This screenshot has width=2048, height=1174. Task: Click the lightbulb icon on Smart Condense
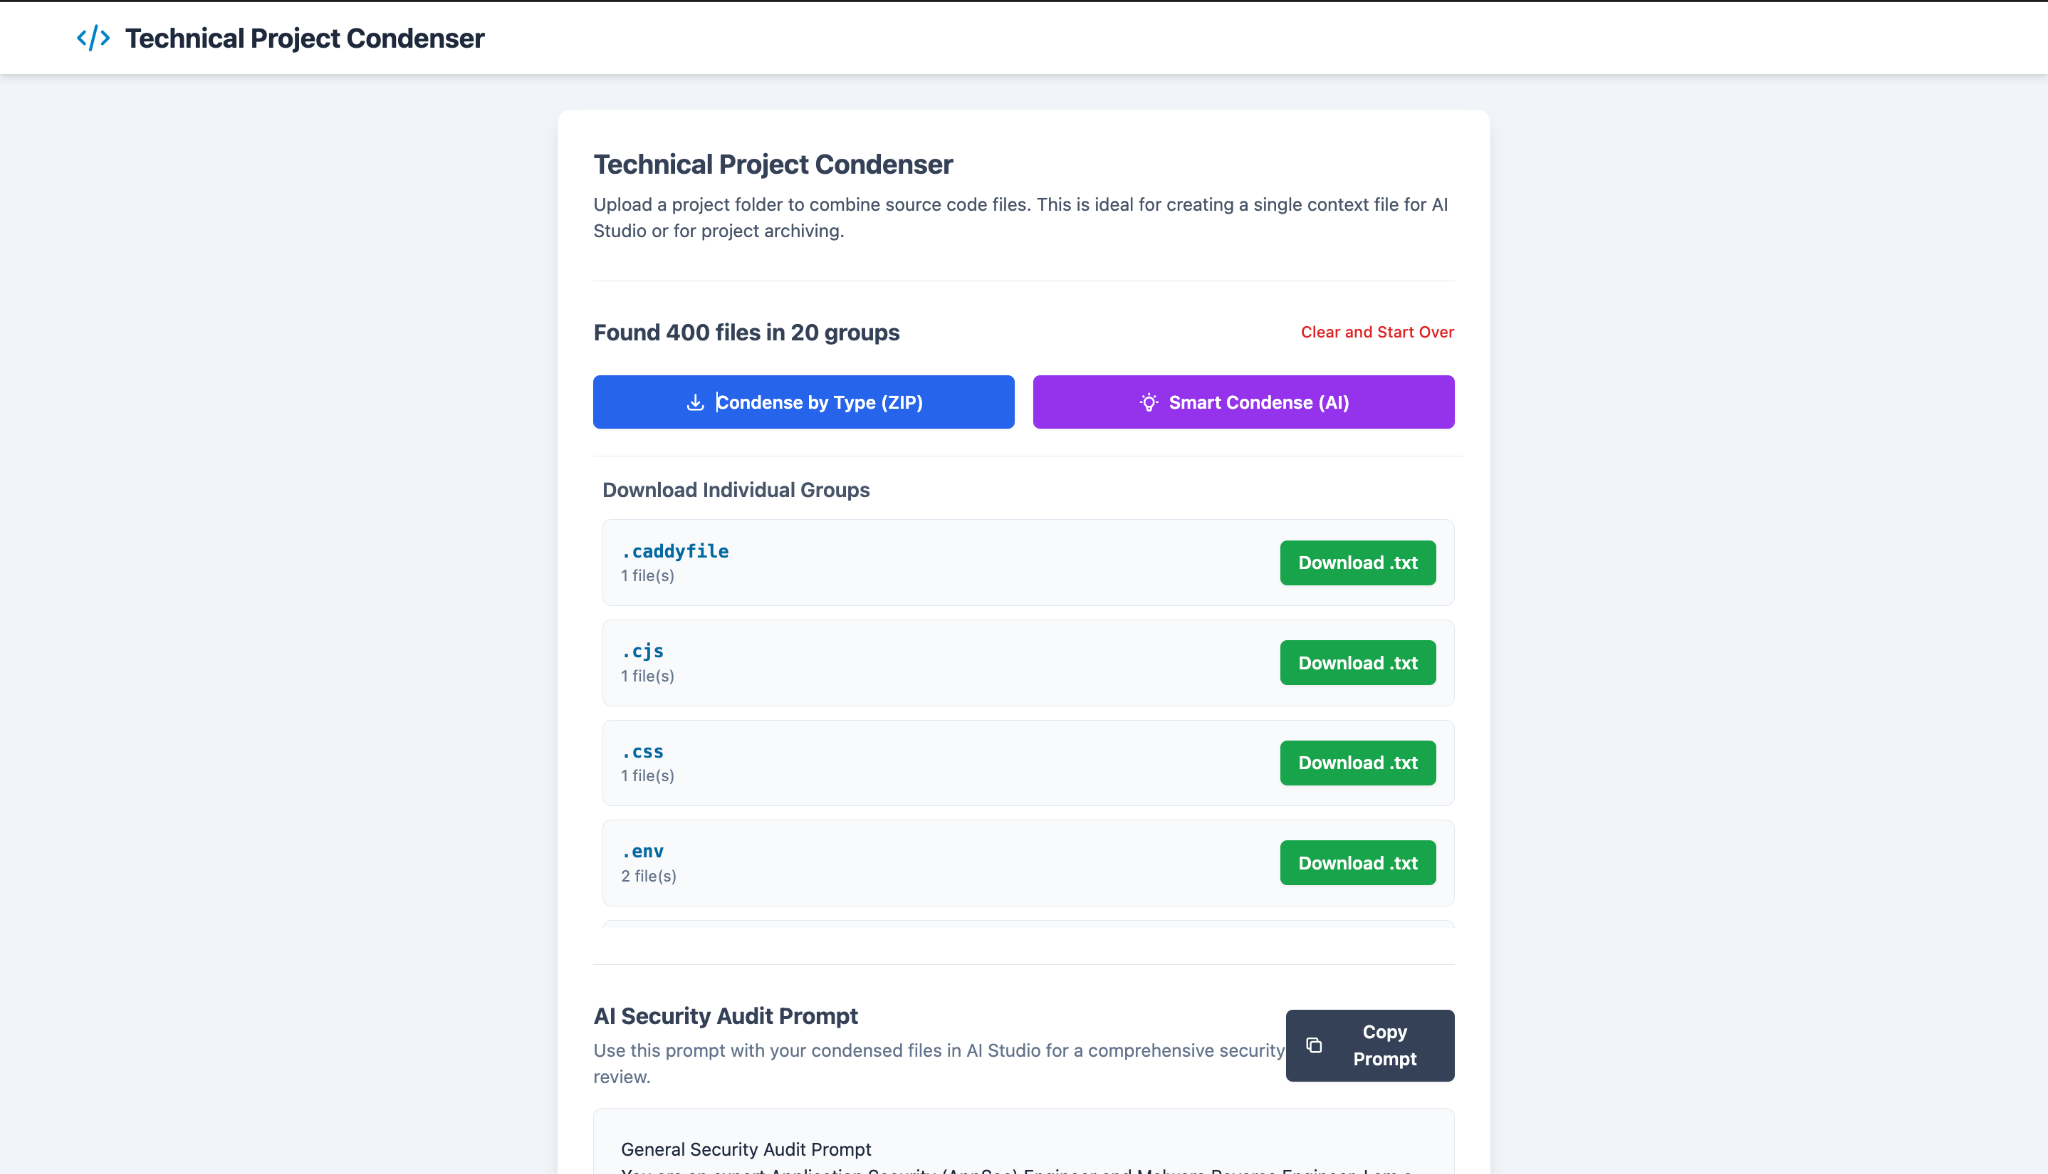coord(1149,403)
